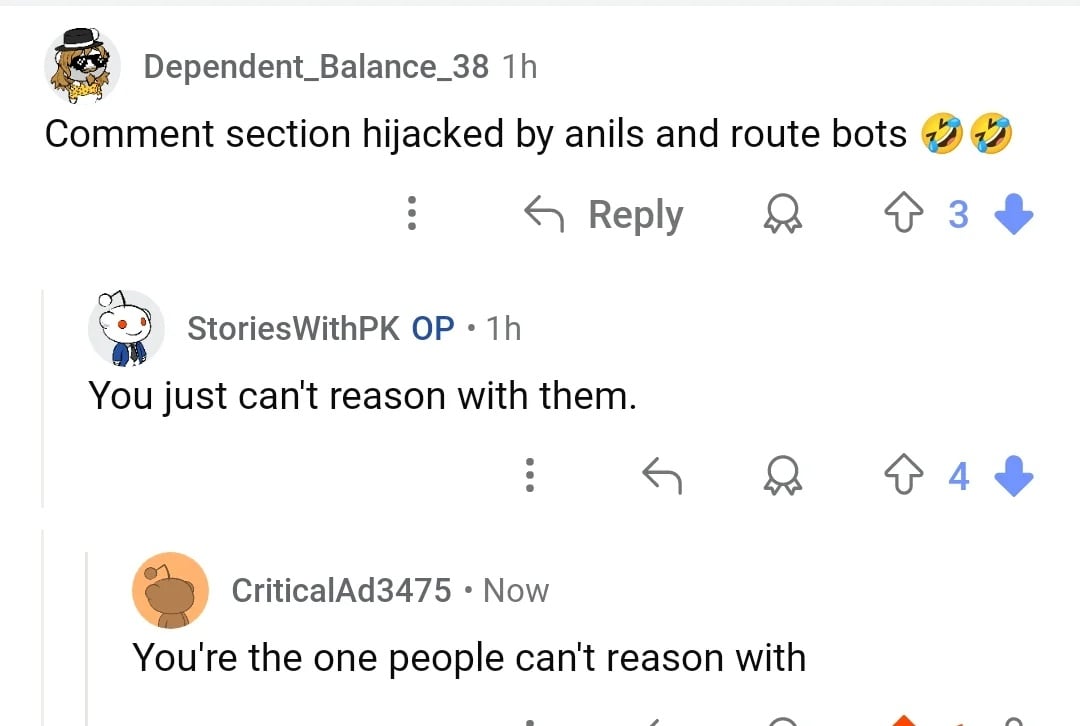Upvote StoriesWithPK's reply

[x=903, y=476]
